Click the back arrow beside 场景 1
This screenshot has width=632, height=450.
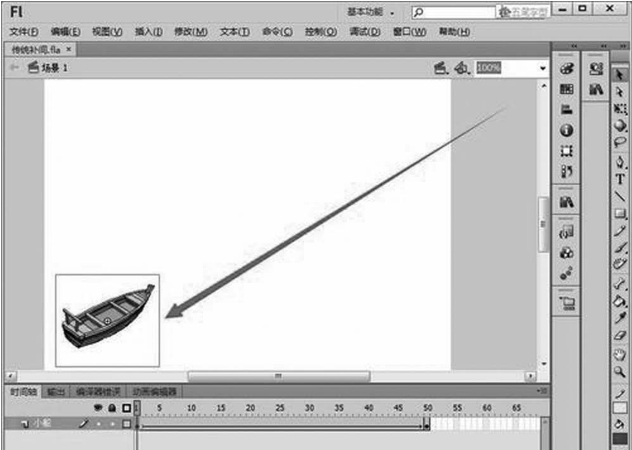click(x=15, y=67)
